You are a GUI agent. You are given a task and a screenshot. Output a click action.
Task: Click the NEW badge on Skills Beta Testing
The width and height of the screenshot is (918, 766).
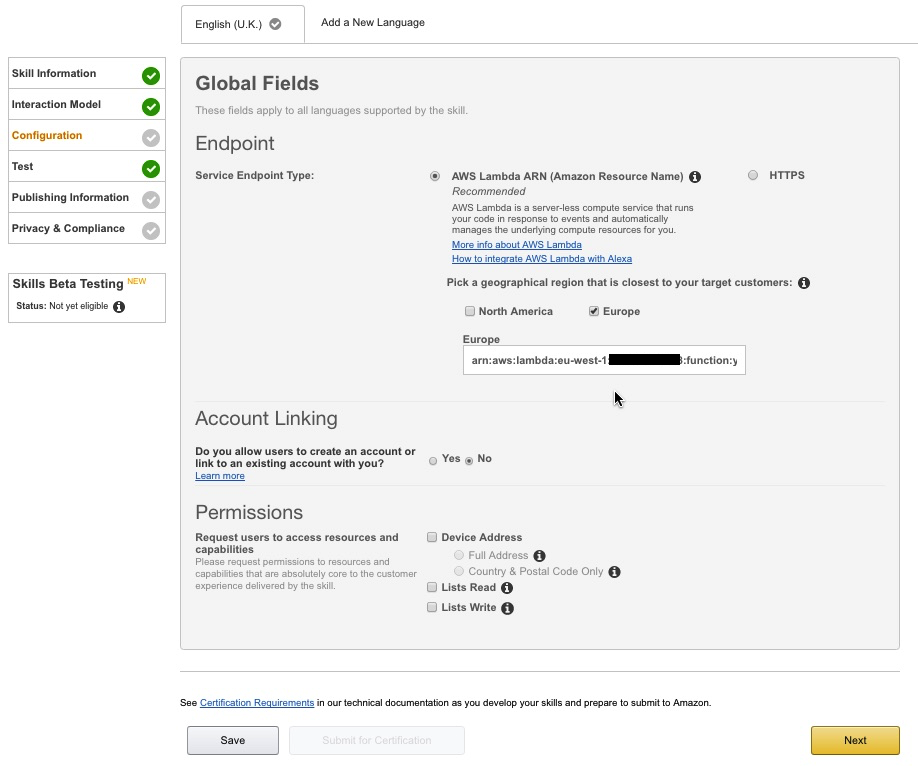click(x=136, y=281)
